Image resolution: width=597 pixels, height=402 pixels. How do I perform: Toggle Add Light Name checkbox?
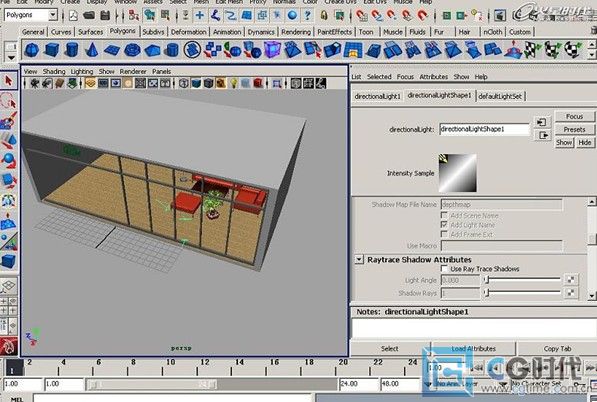(444, 225)
